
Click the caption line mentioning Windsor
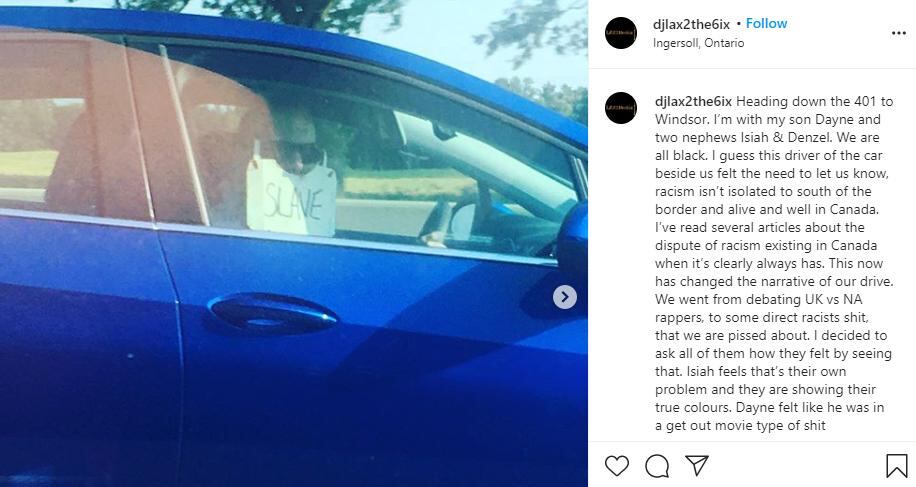pos(768,120)
